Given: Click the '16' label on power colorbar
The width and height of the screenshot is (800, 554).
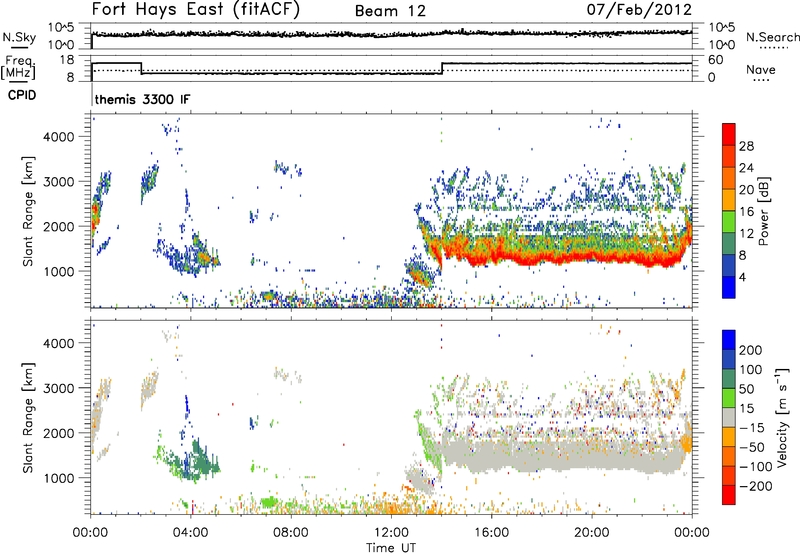Looking at the screenshot, I should coord(746,212).
